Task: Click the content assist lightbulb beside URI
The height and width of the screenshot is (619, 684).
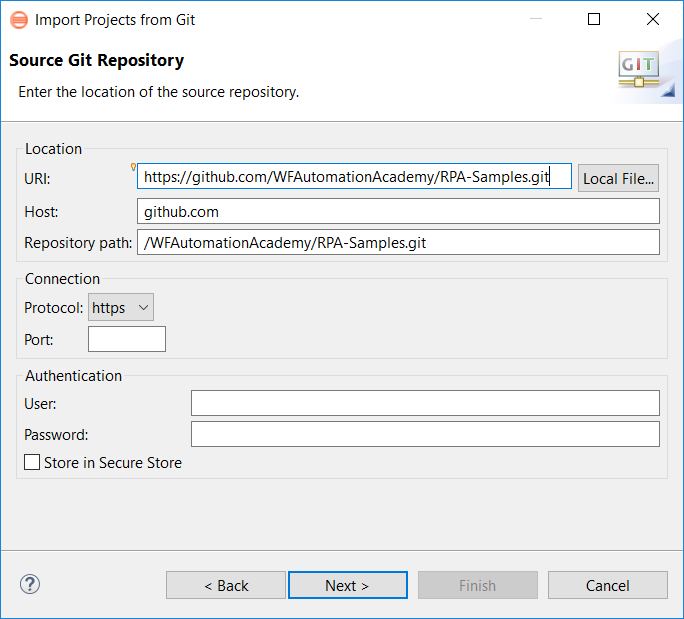Action: 133,167
